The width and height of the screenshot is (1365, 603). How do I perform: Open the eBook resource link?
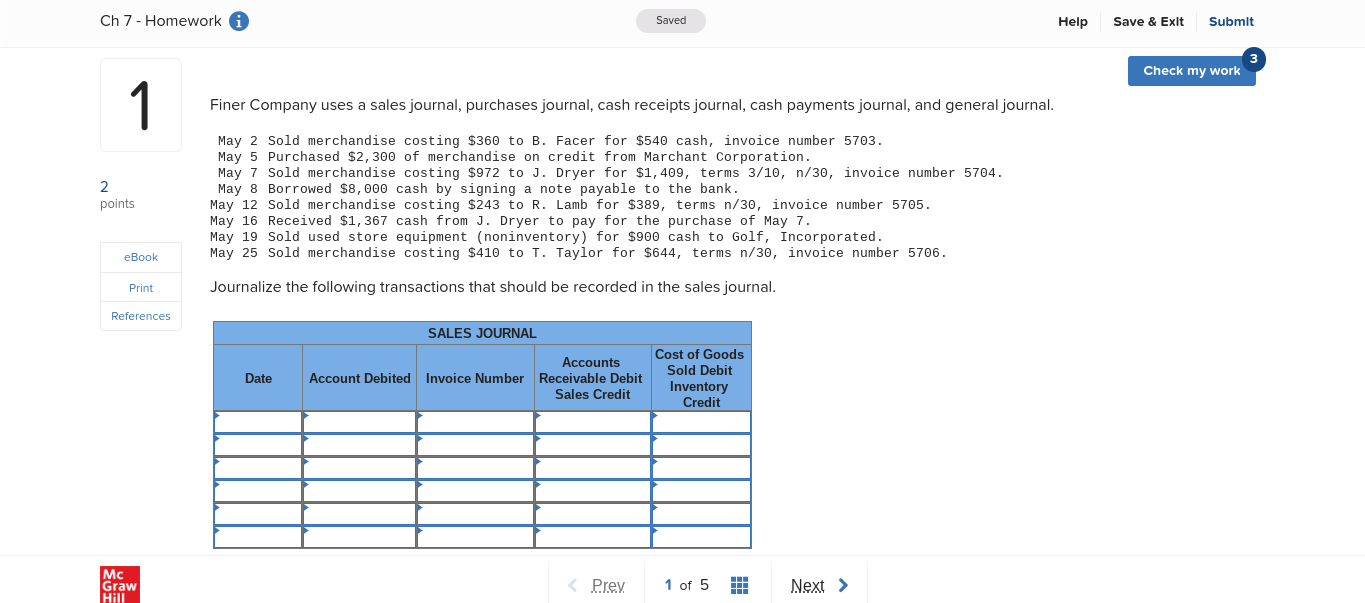point(140,256)
